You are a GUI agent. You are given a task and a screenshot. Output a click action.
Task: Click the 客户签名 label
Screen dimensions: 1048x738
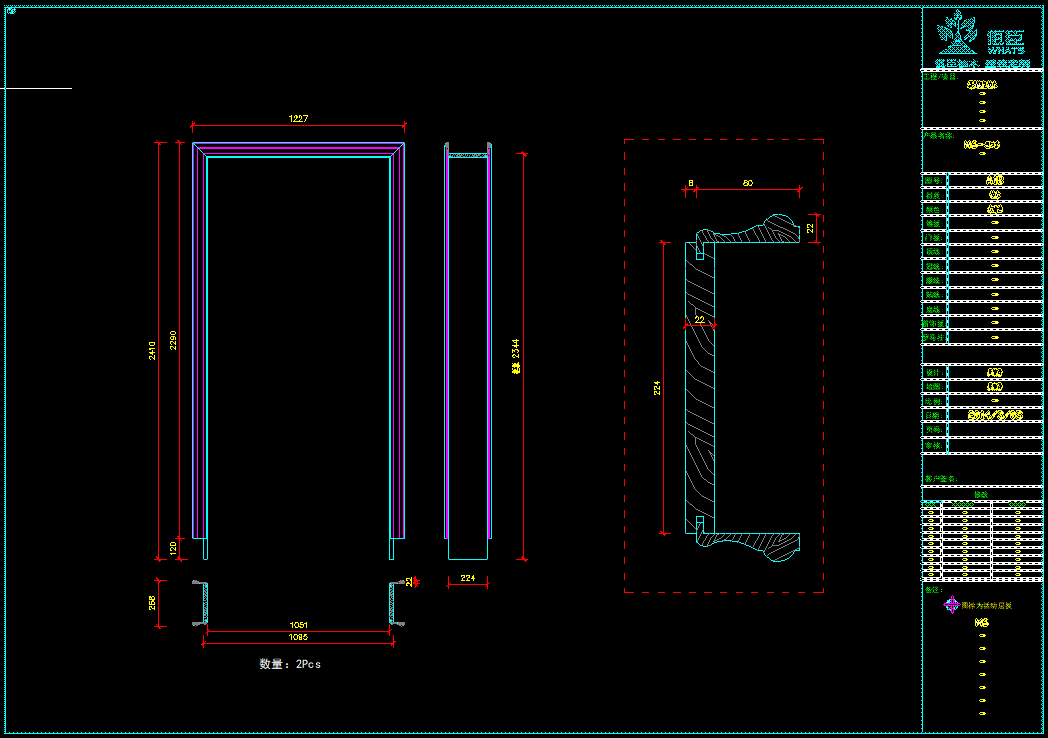[941, 479]
